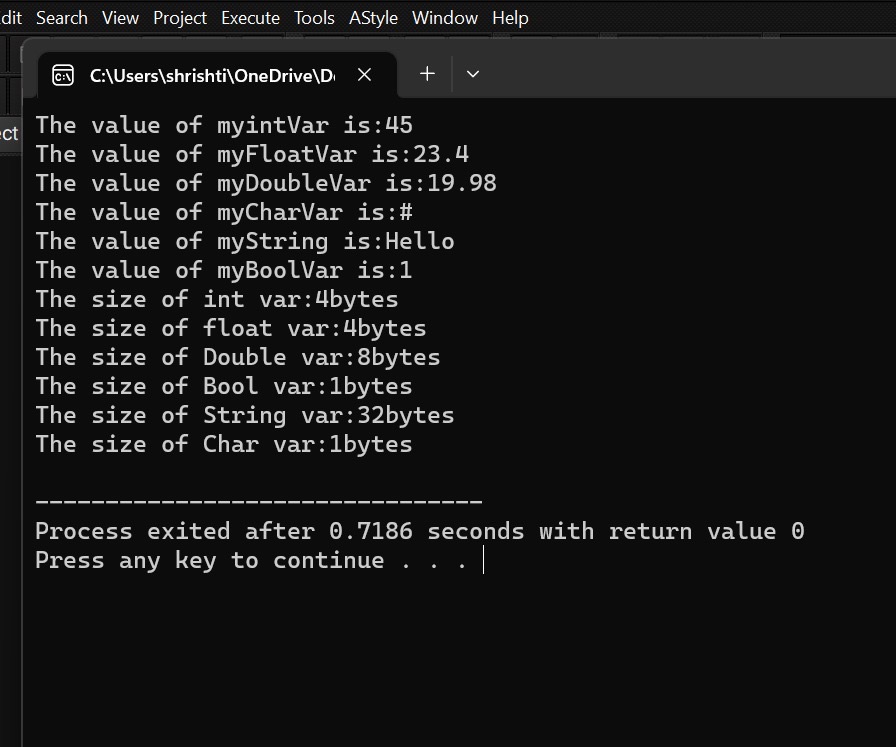Click the blinking text cursor in terminal

(x=482, y=560)
